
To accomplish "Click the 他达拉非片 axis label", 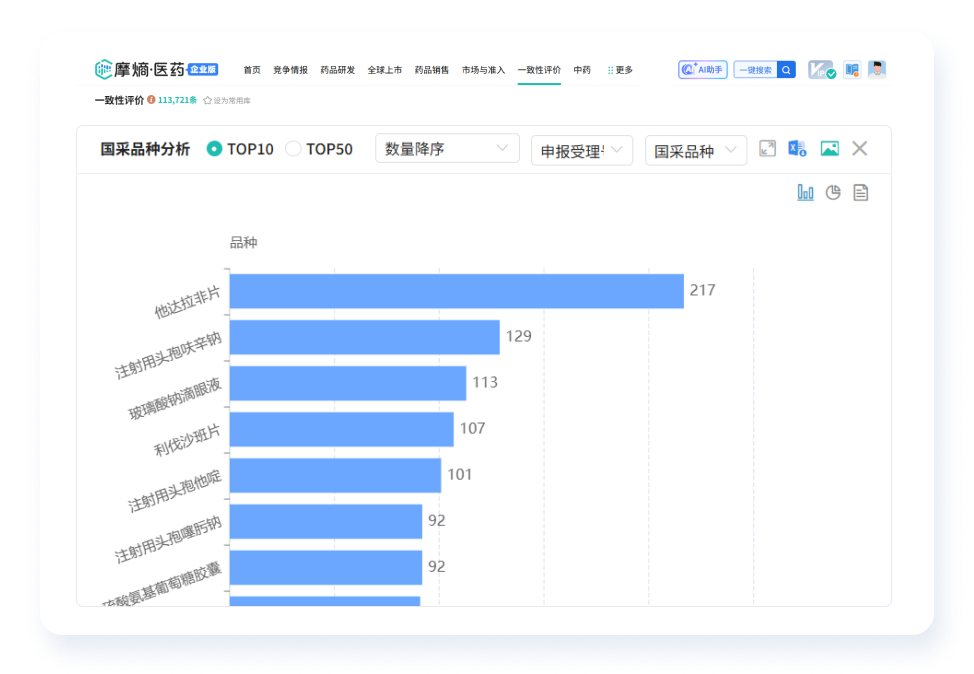I will tap(187, 302).
